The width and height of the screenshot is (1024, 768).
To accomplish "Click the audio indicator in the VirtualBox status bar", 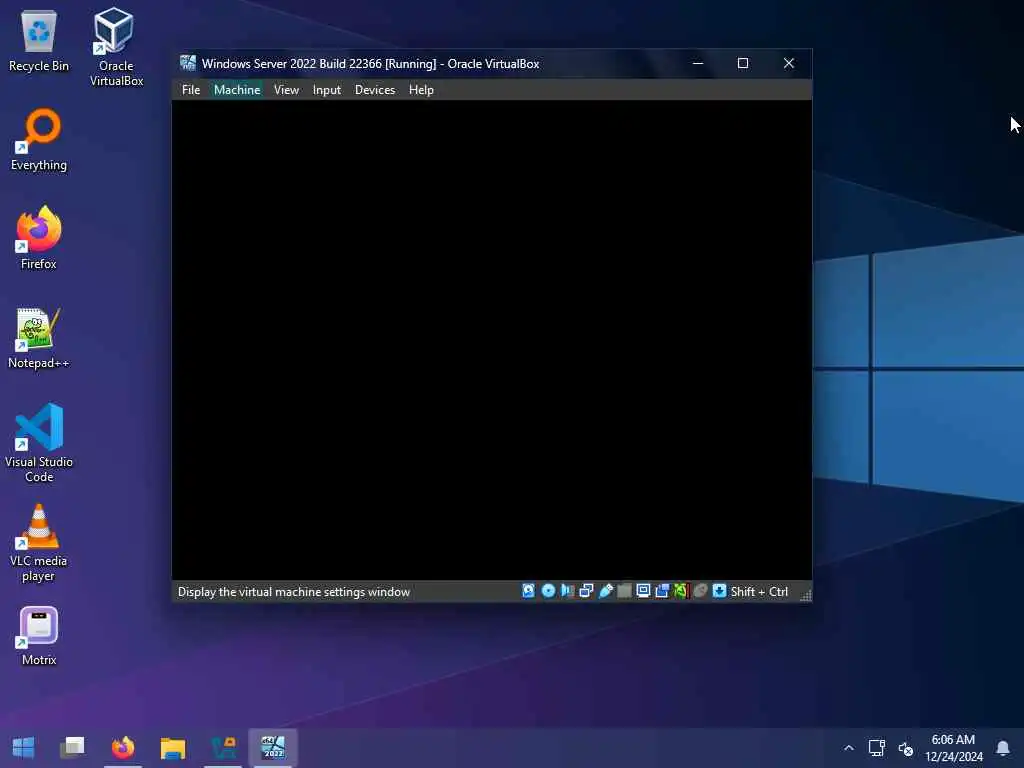I will click(x=567, y=591).
